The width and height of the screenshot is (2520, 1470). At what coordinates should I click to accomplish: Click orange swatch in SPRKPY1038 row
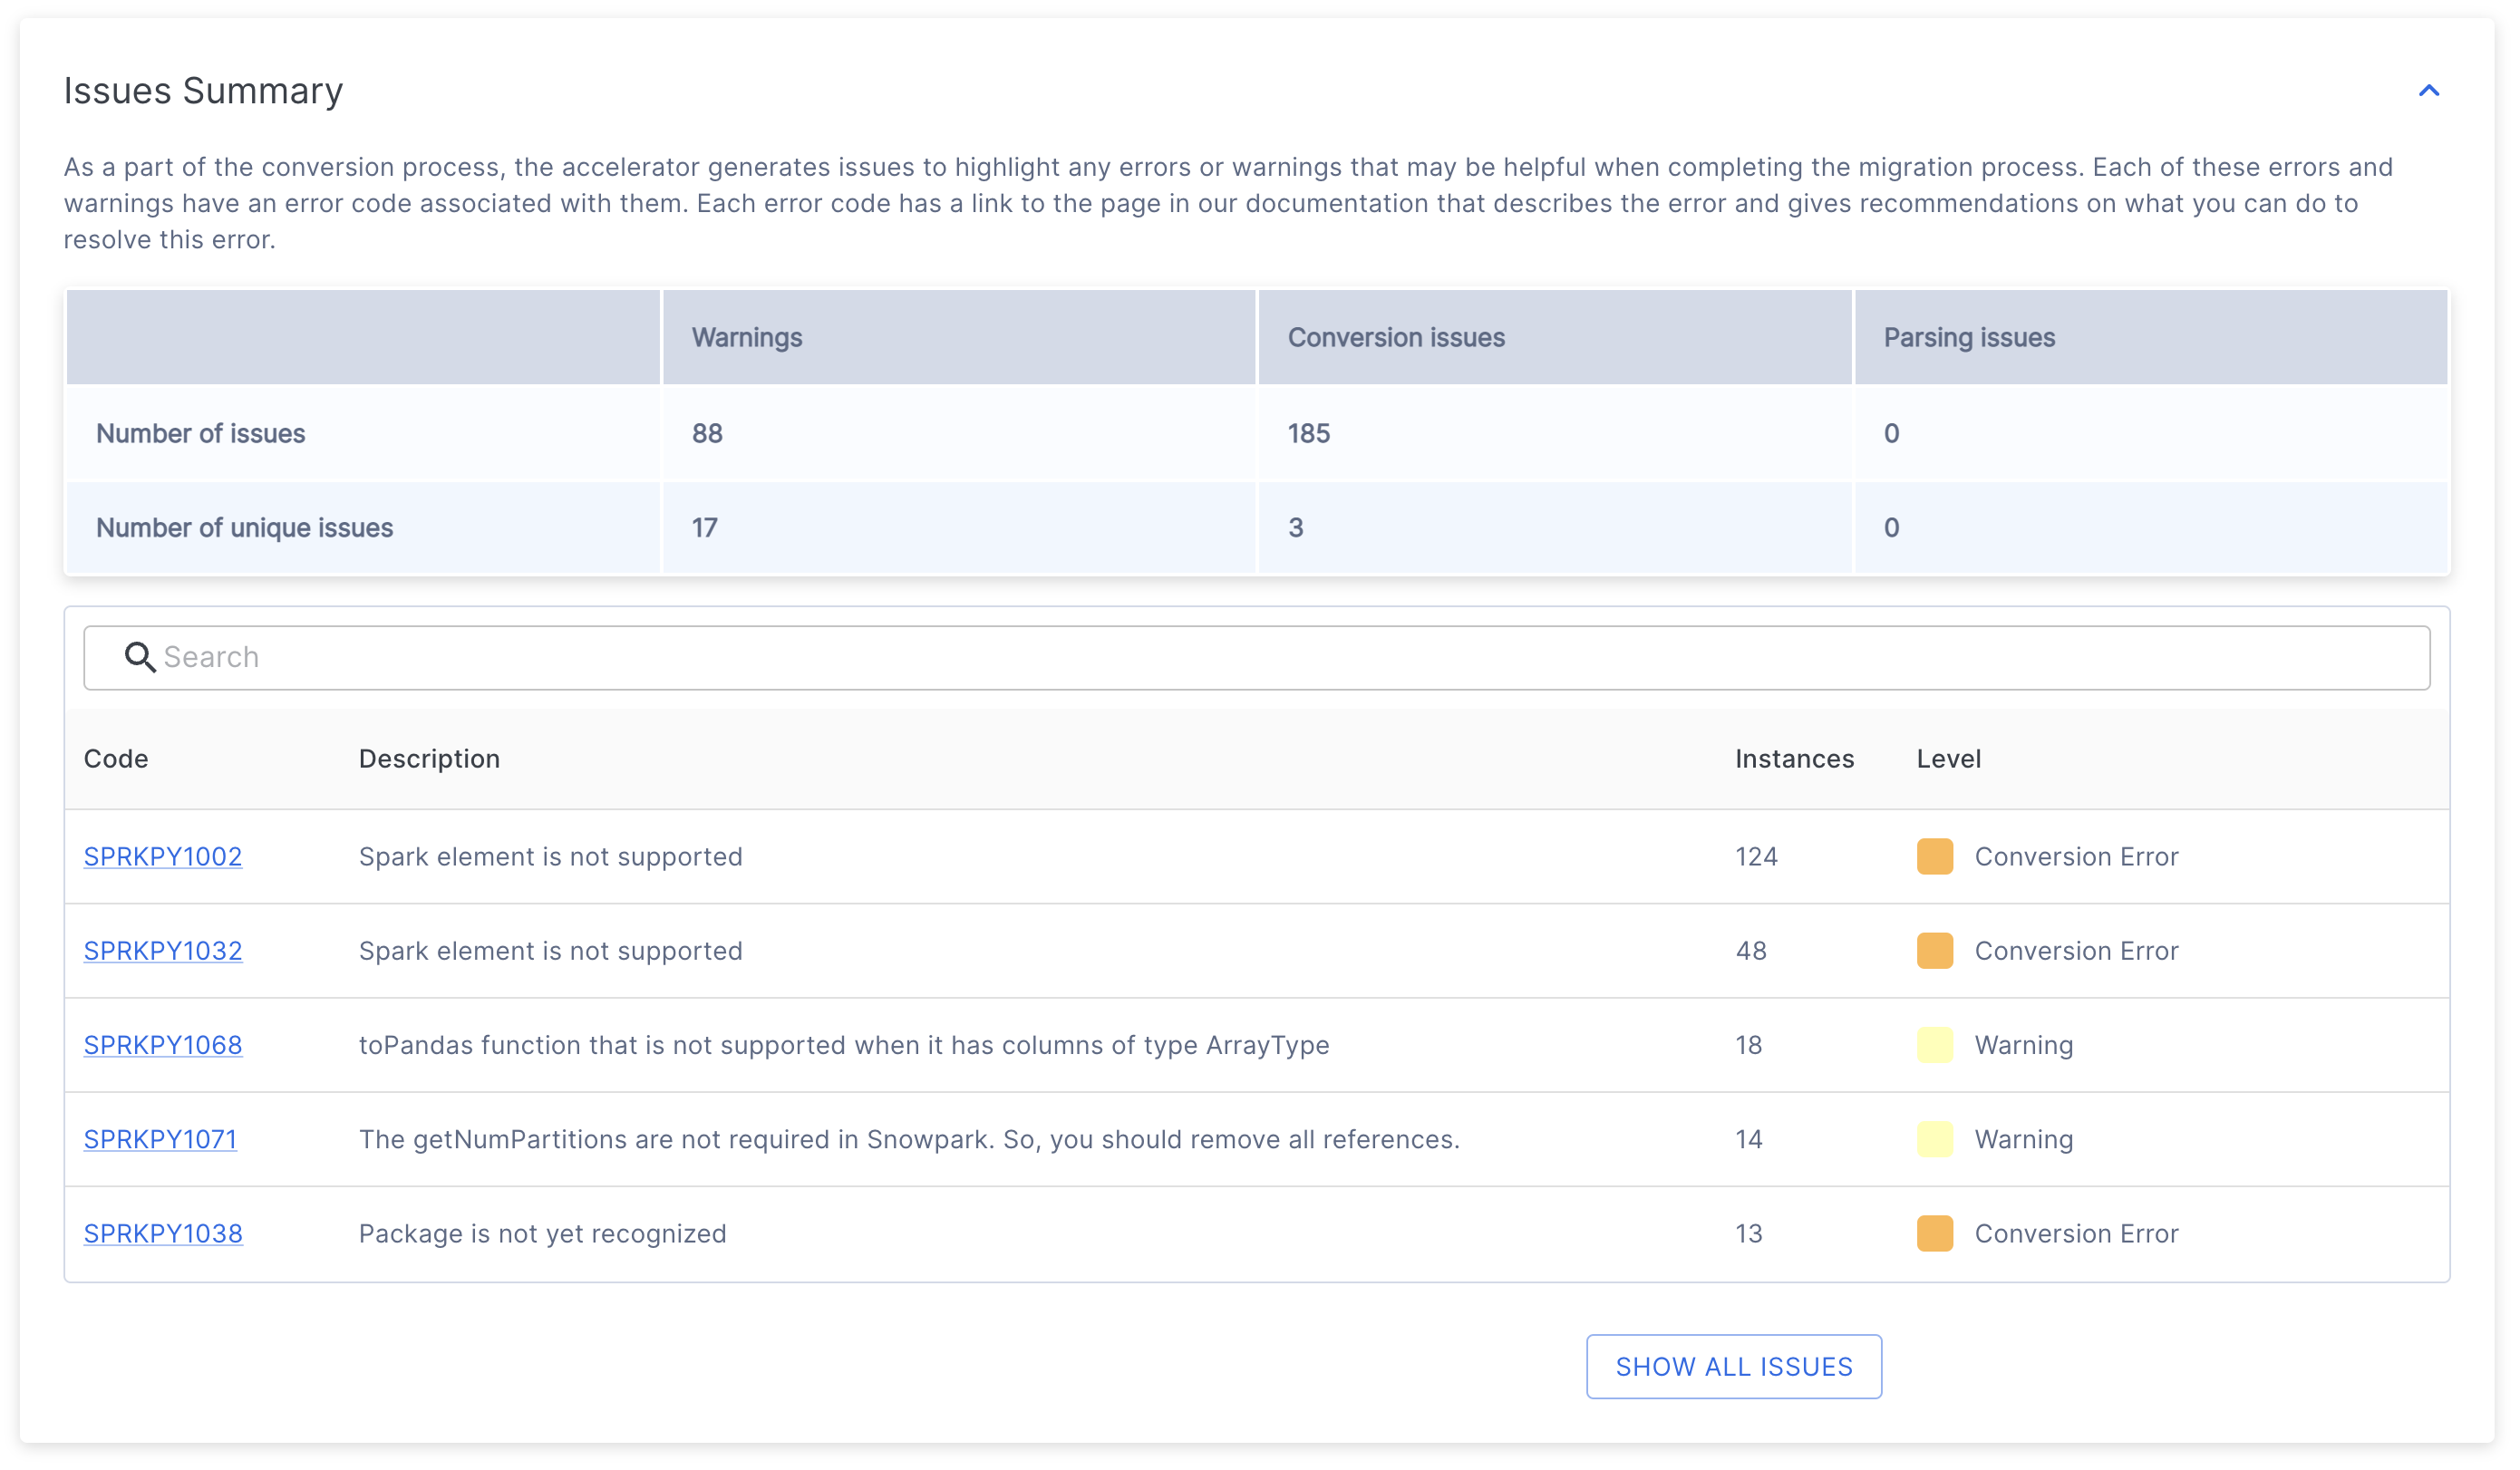[1934, 1233]
